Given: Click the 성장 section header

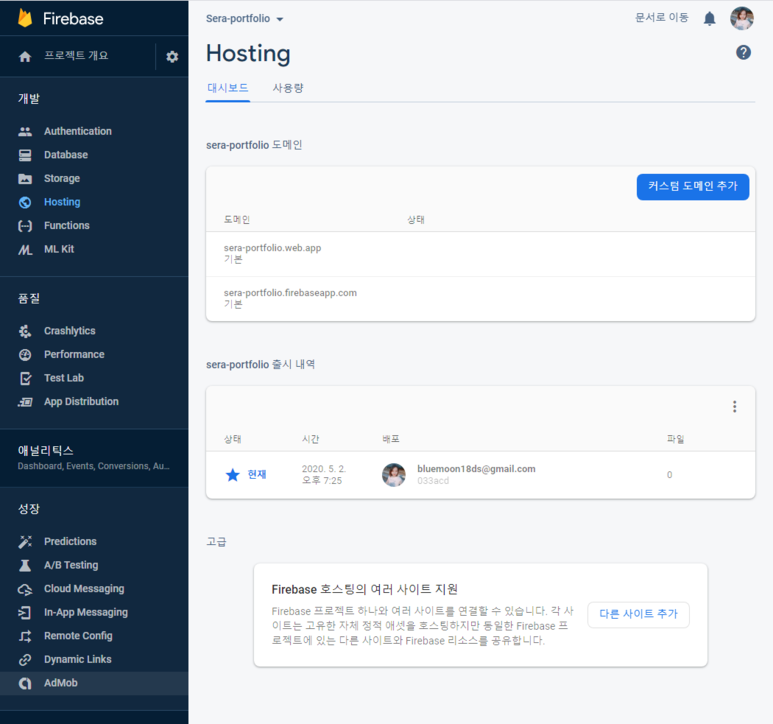Looking at the screenshot, I should click(29, 509).
